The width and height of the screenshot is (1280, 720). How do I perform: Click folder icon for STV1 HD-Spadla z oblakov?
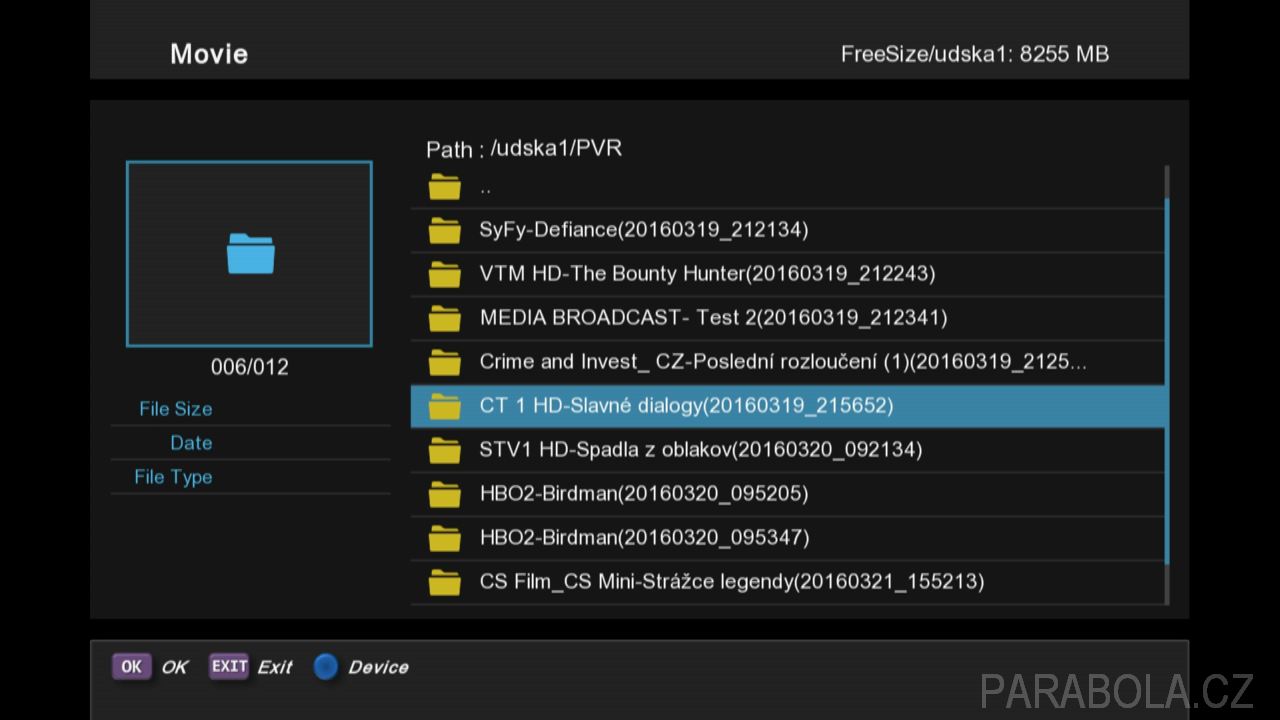click(x=445, y=450)
